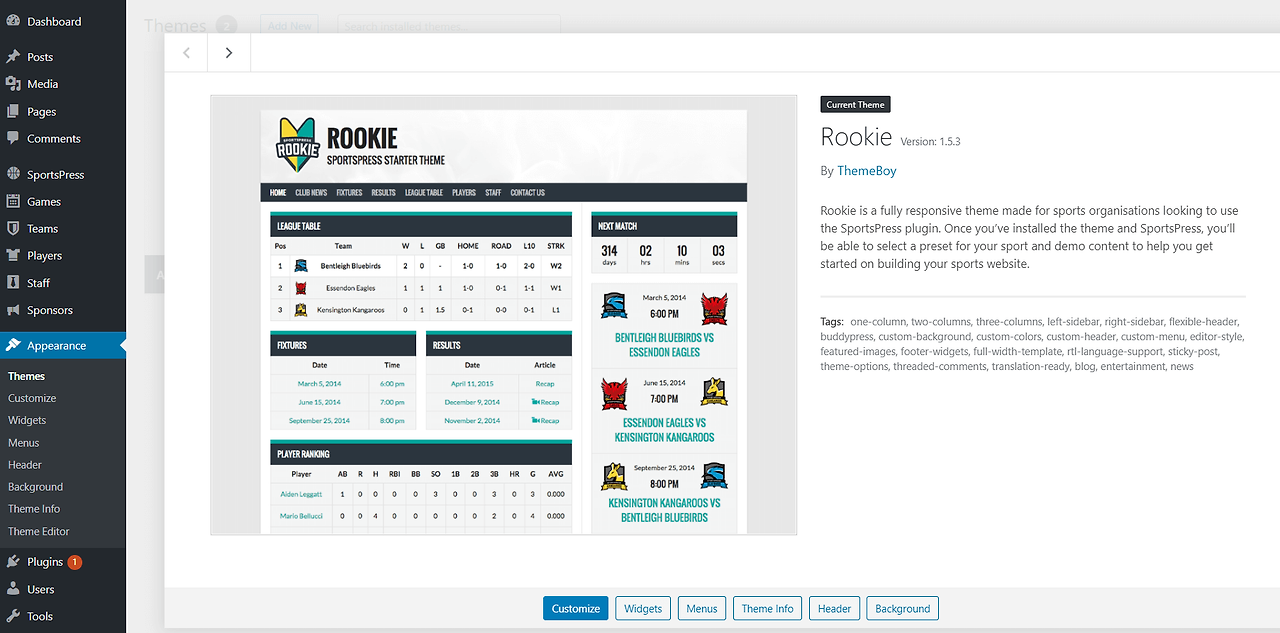Image resolution: width=1280 pixels, height=633 pixels.
Task: Click the Users person icon
Action: pos(13,589)
